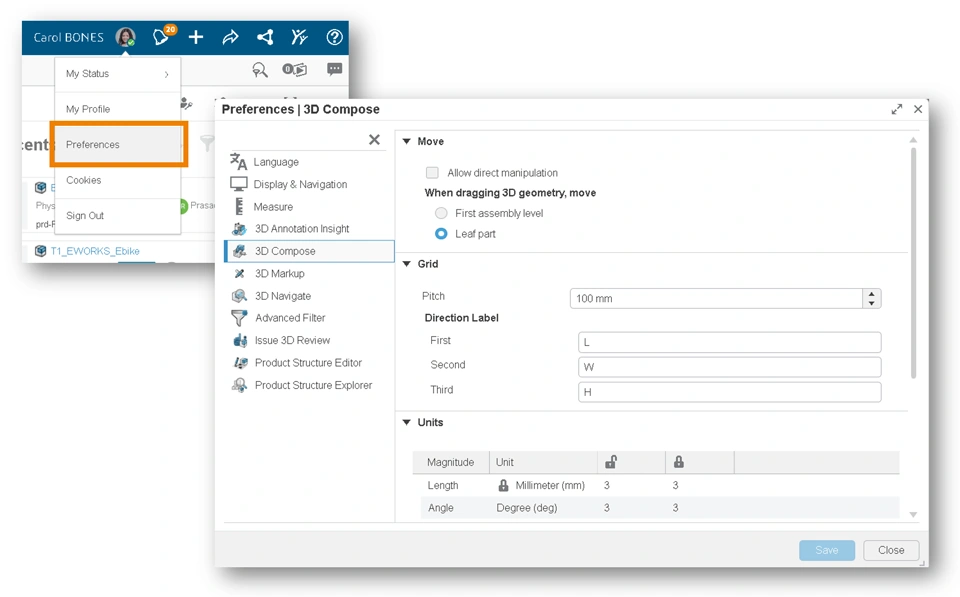Image resolution: width=960 pixels, height=597 pixels.
Task: Click the search magnifier icon below top bar
Action: click(x=260, y=70)
